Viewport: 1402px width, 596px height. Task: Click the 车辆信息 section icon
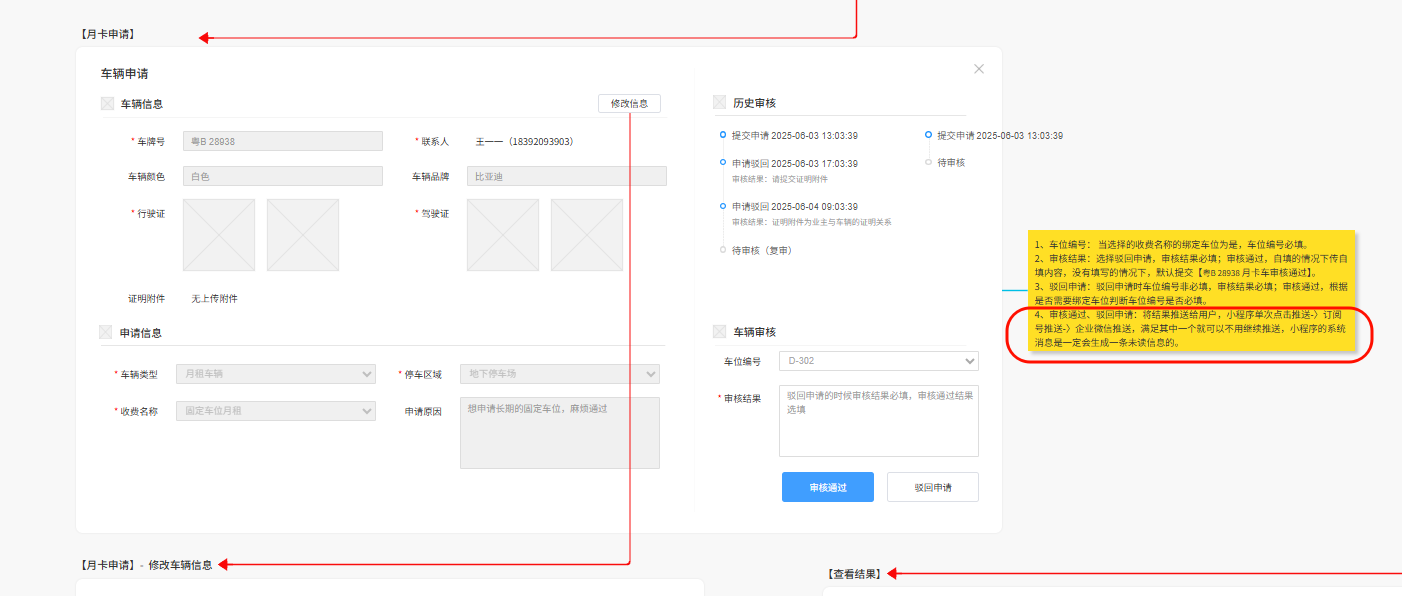click(x=105, y=103)
